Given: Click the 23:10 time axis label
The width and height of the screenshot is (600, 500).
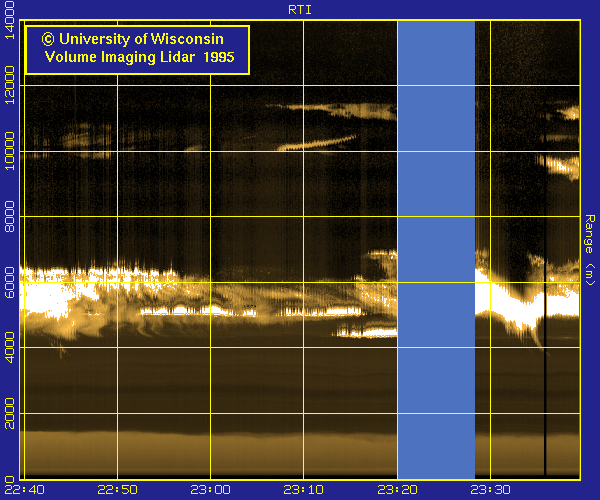Looking at the screenshot, I should coord(303,490).
